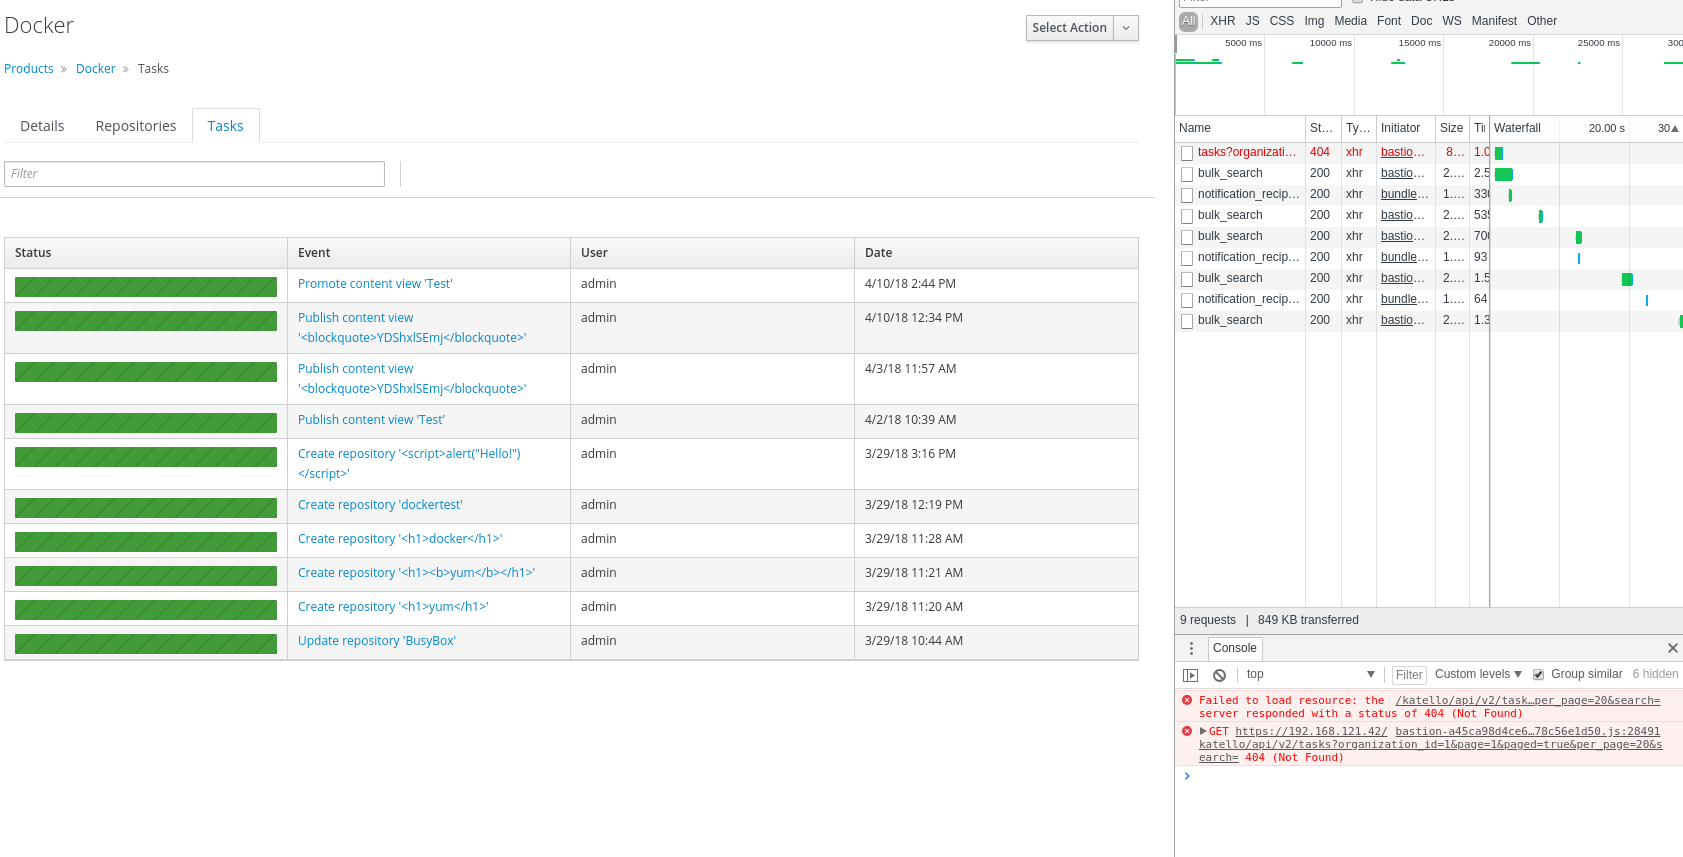Sort requests by Initiator column

(1405, 128)
